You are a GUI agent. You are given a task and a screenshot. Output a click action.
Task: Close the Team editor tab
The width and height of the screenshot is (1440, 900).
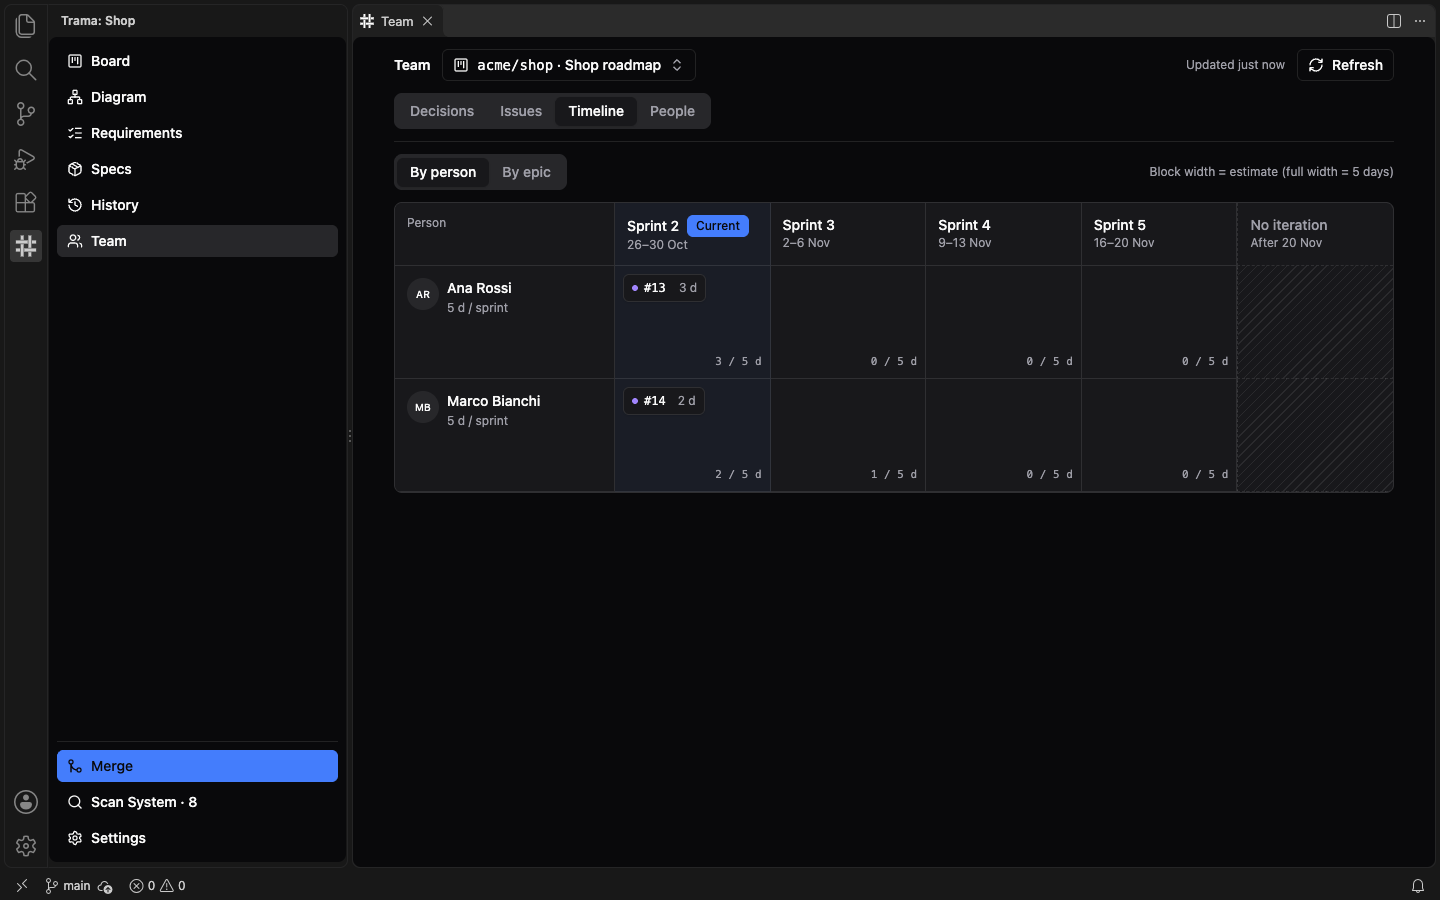pyautogui.click(x=428, y=21)
